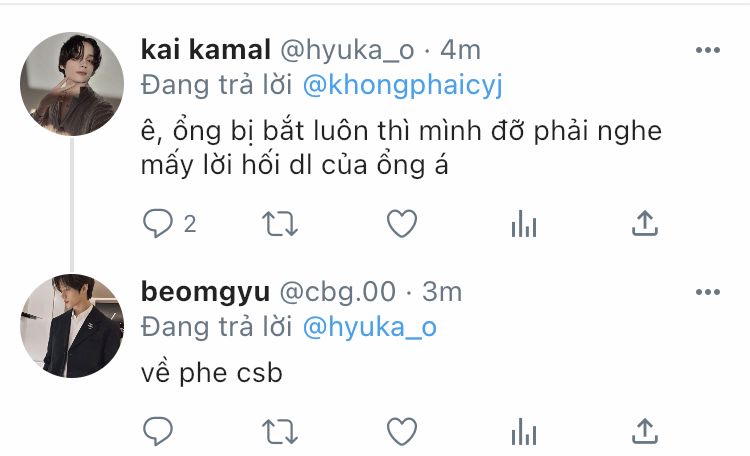The image size is (750, 456).
Task: Open the reply count 2 on kai's tweet
Action: tap(190, 224)
